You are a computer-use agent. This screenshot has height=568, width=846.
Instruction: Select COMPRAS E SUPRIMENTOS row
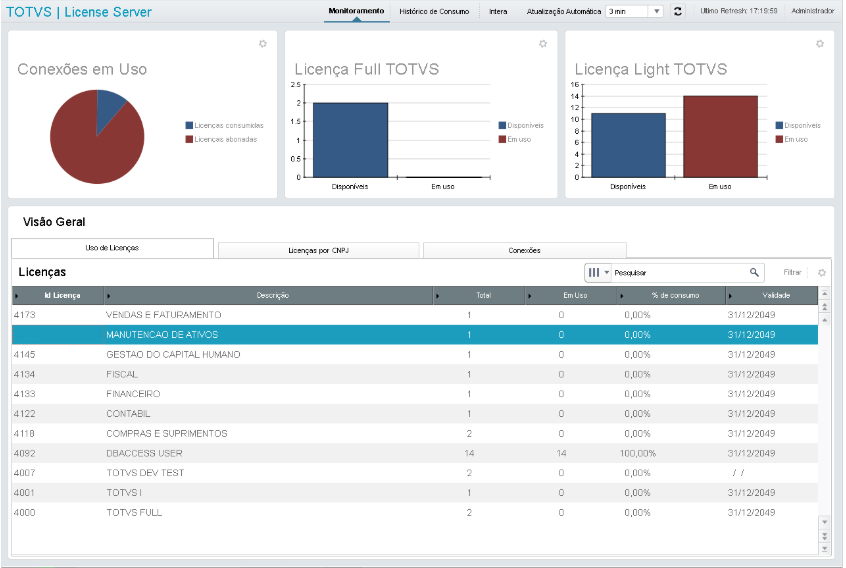(x=414, y=434)
